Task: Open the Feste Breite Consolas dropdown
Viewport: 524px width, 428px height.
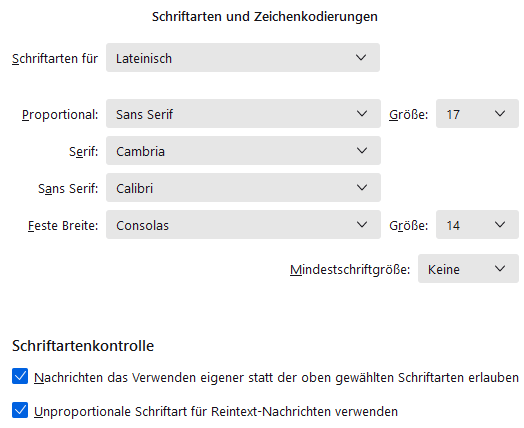Action: point(243,225)
